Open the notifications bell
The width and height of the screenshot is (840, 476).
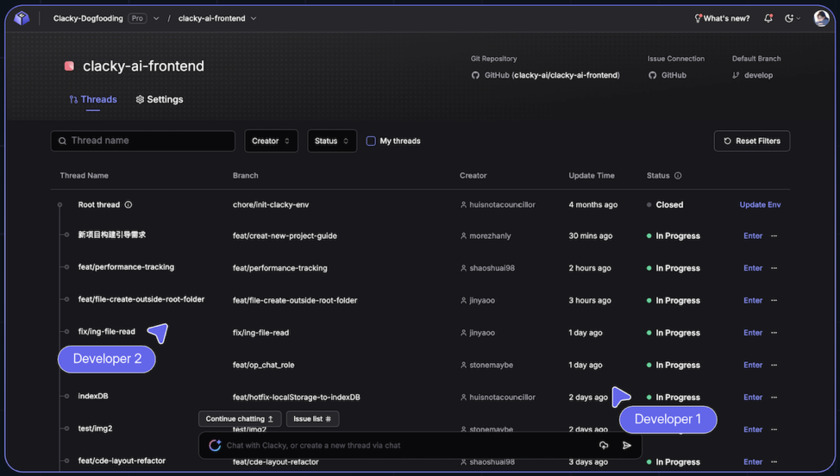click(768, 18)
